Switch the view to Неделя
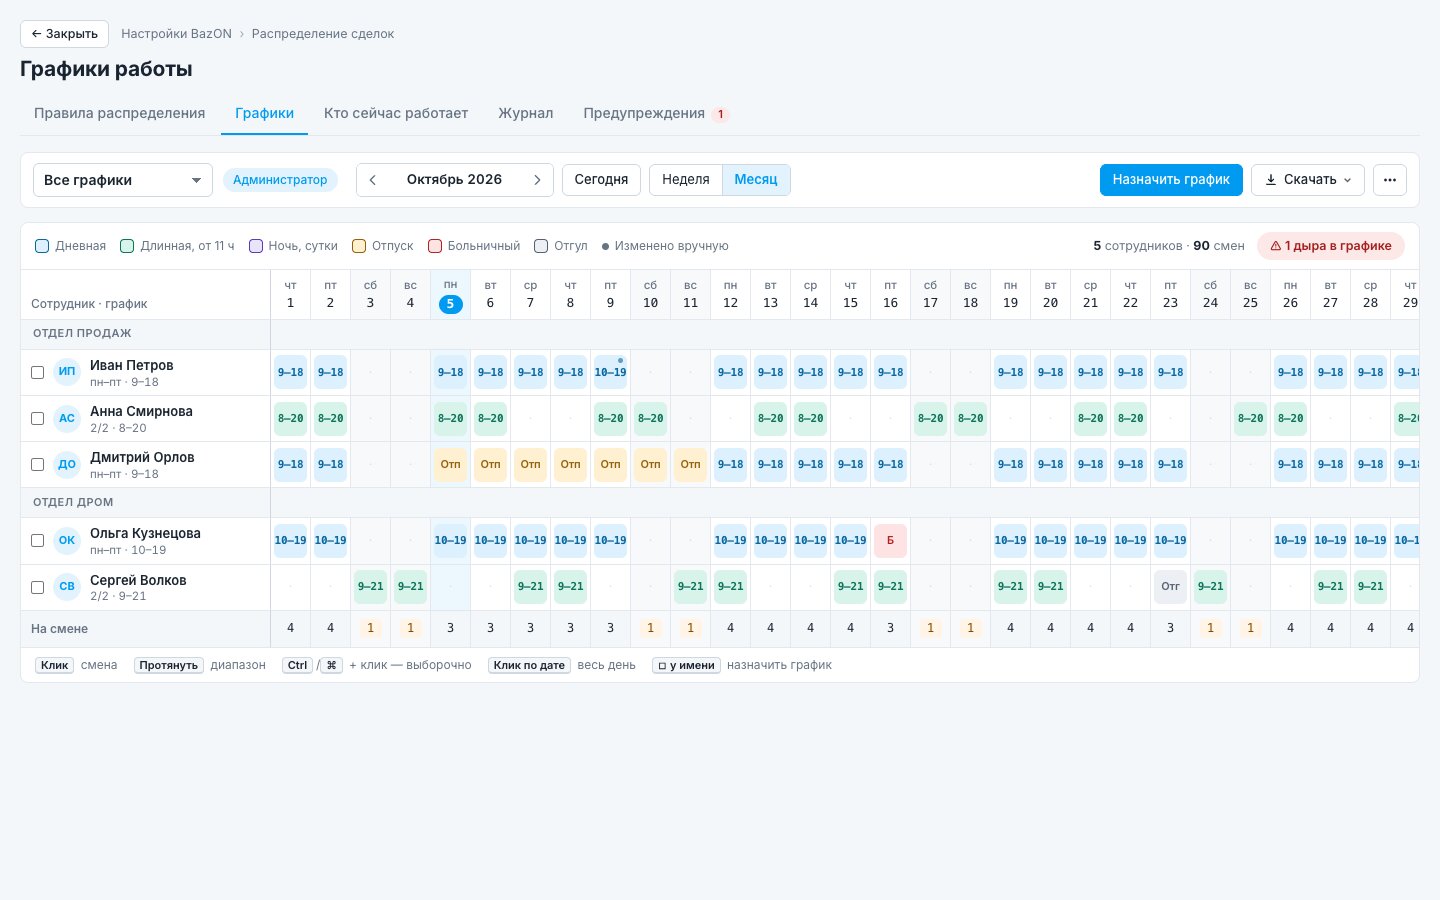The image size is (1440, 900). [686, 180]
